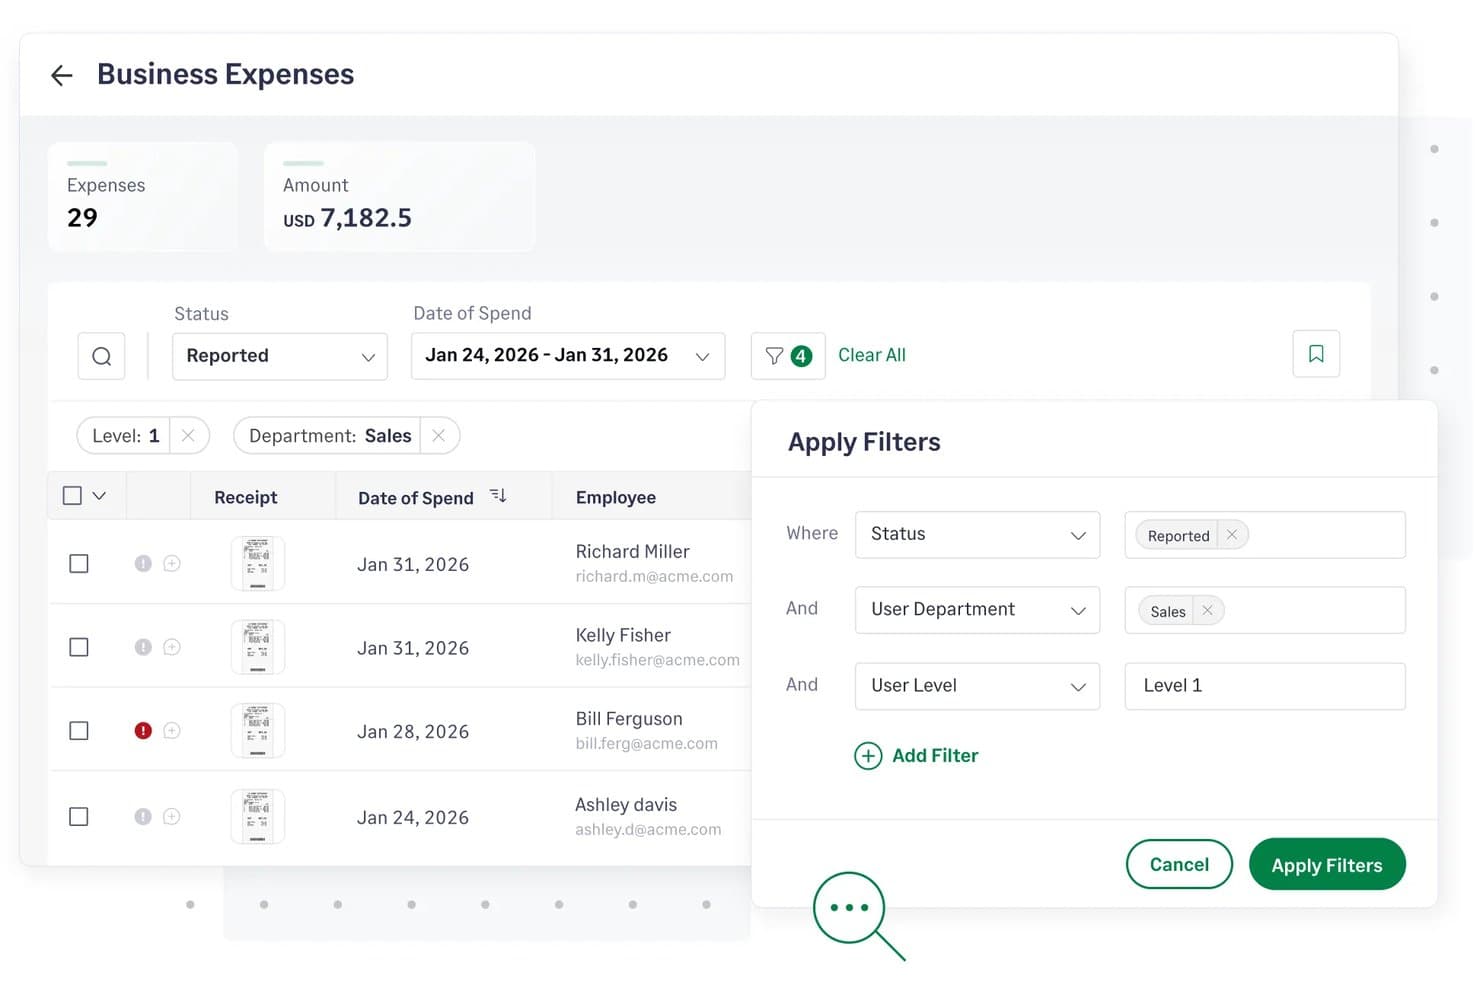Screen dimensions: 1480x987
Task: Click the plus icon in Kelly Fisher's row
Action: point(172,648)
